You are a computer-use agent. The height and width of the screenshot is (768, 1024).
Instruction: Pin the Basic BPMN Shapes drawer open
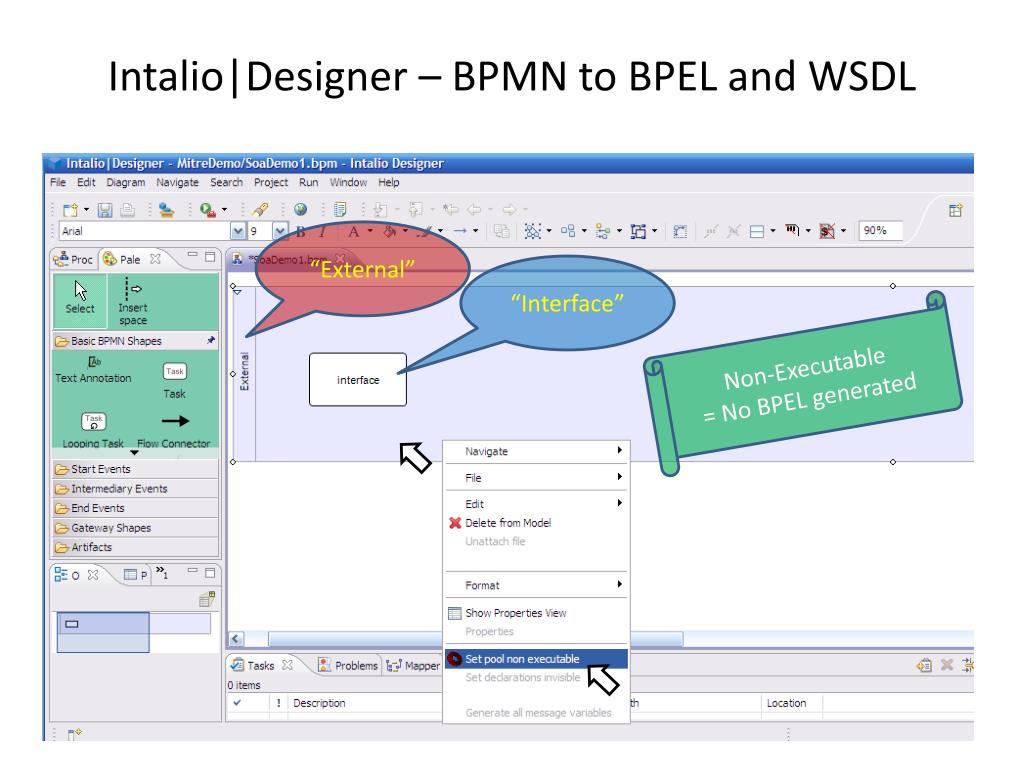[210, 340]
